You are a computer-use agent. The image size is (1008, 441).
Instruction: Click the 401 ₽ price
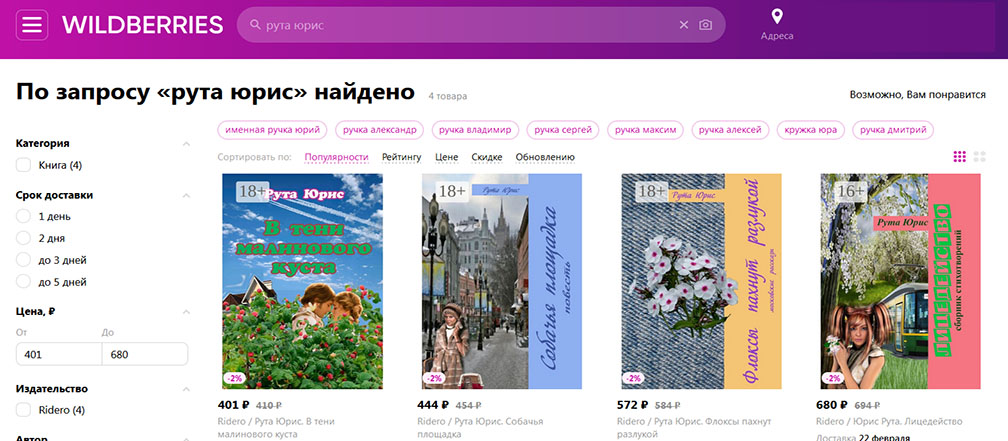[x=233, y=405]
